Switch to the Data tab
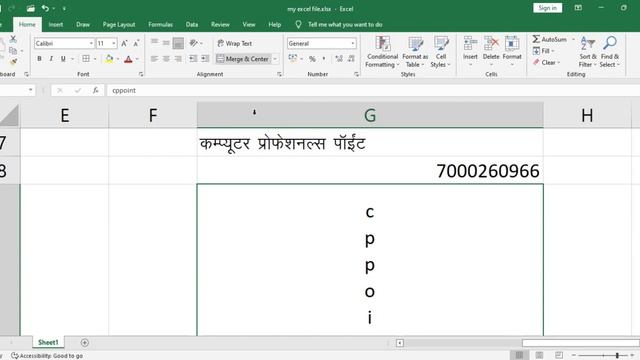 pyautogui.click(x=192, y=24)
